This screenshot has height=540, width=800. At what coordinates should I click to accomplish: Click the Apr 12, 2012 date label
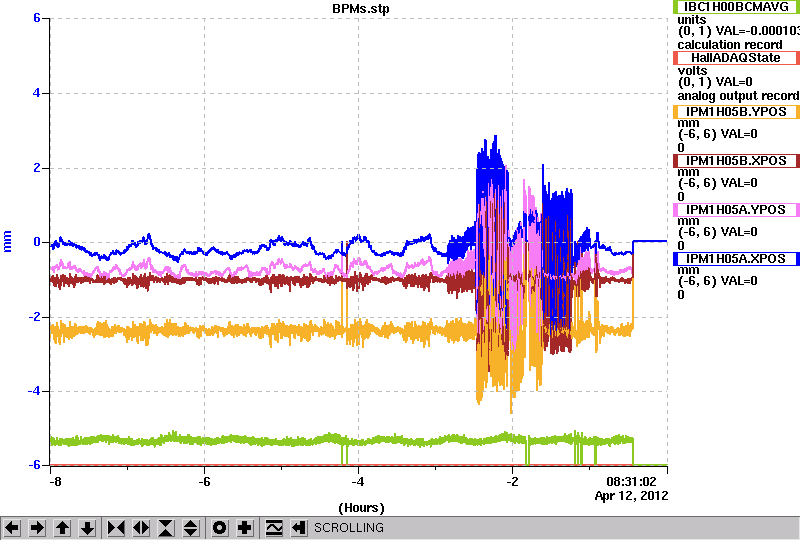click(x=631, y=496)
